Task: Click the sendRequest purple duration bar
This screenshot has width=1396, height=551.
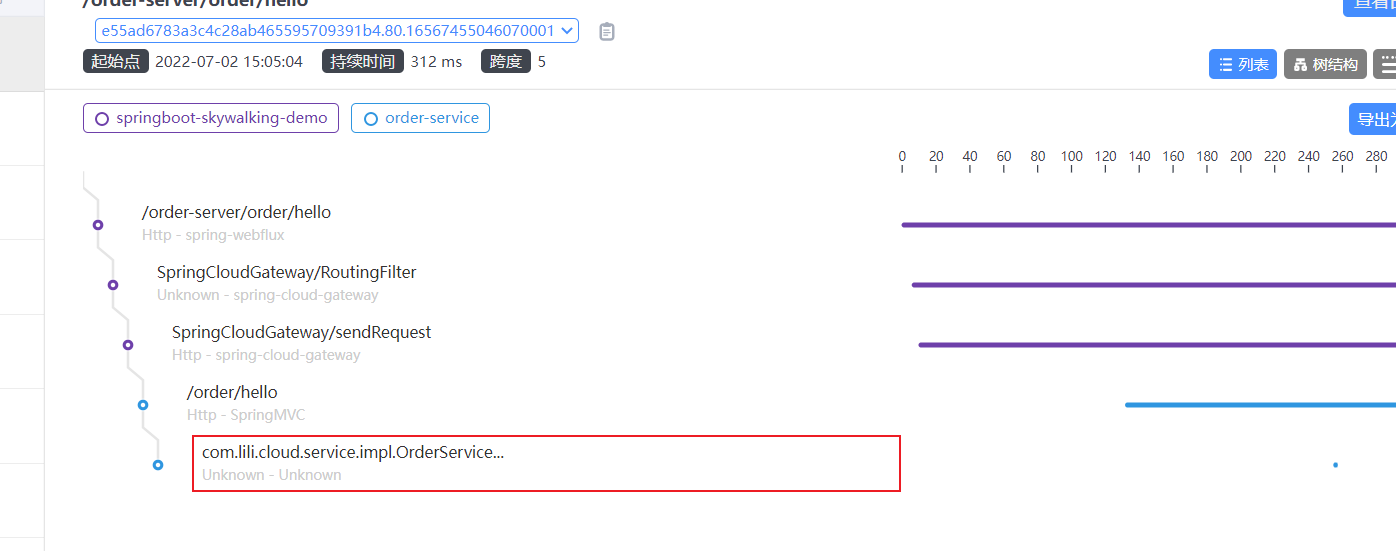Action: (1157, 345)
